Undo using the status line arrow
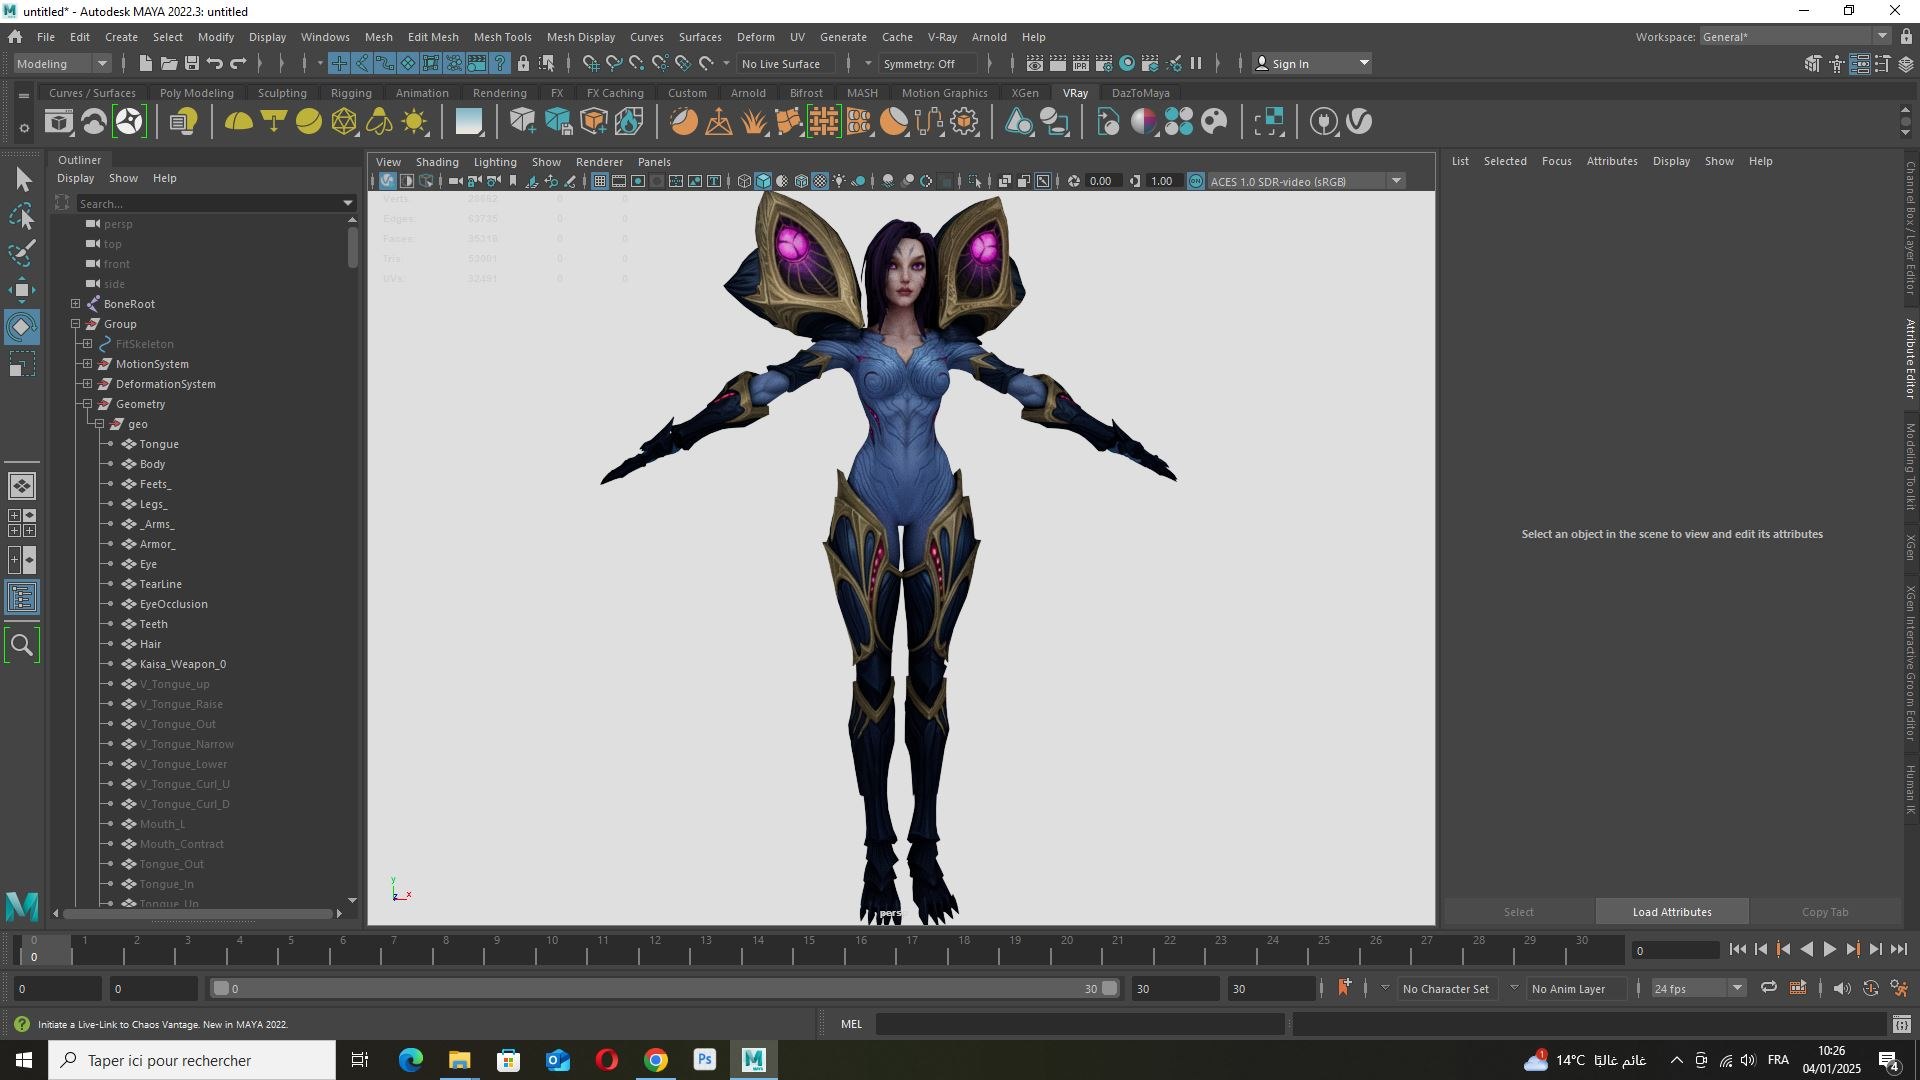The height and width of the screenshot is (1080, 1920). [x=214, y=63]
